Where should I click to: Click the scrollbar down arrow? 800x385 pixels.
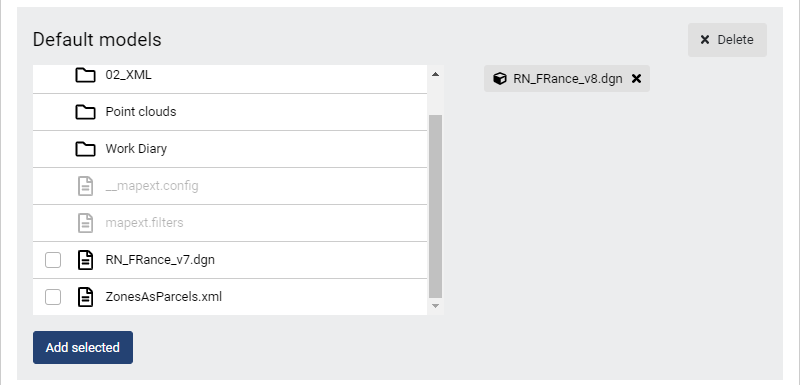[x=435, y=306]
